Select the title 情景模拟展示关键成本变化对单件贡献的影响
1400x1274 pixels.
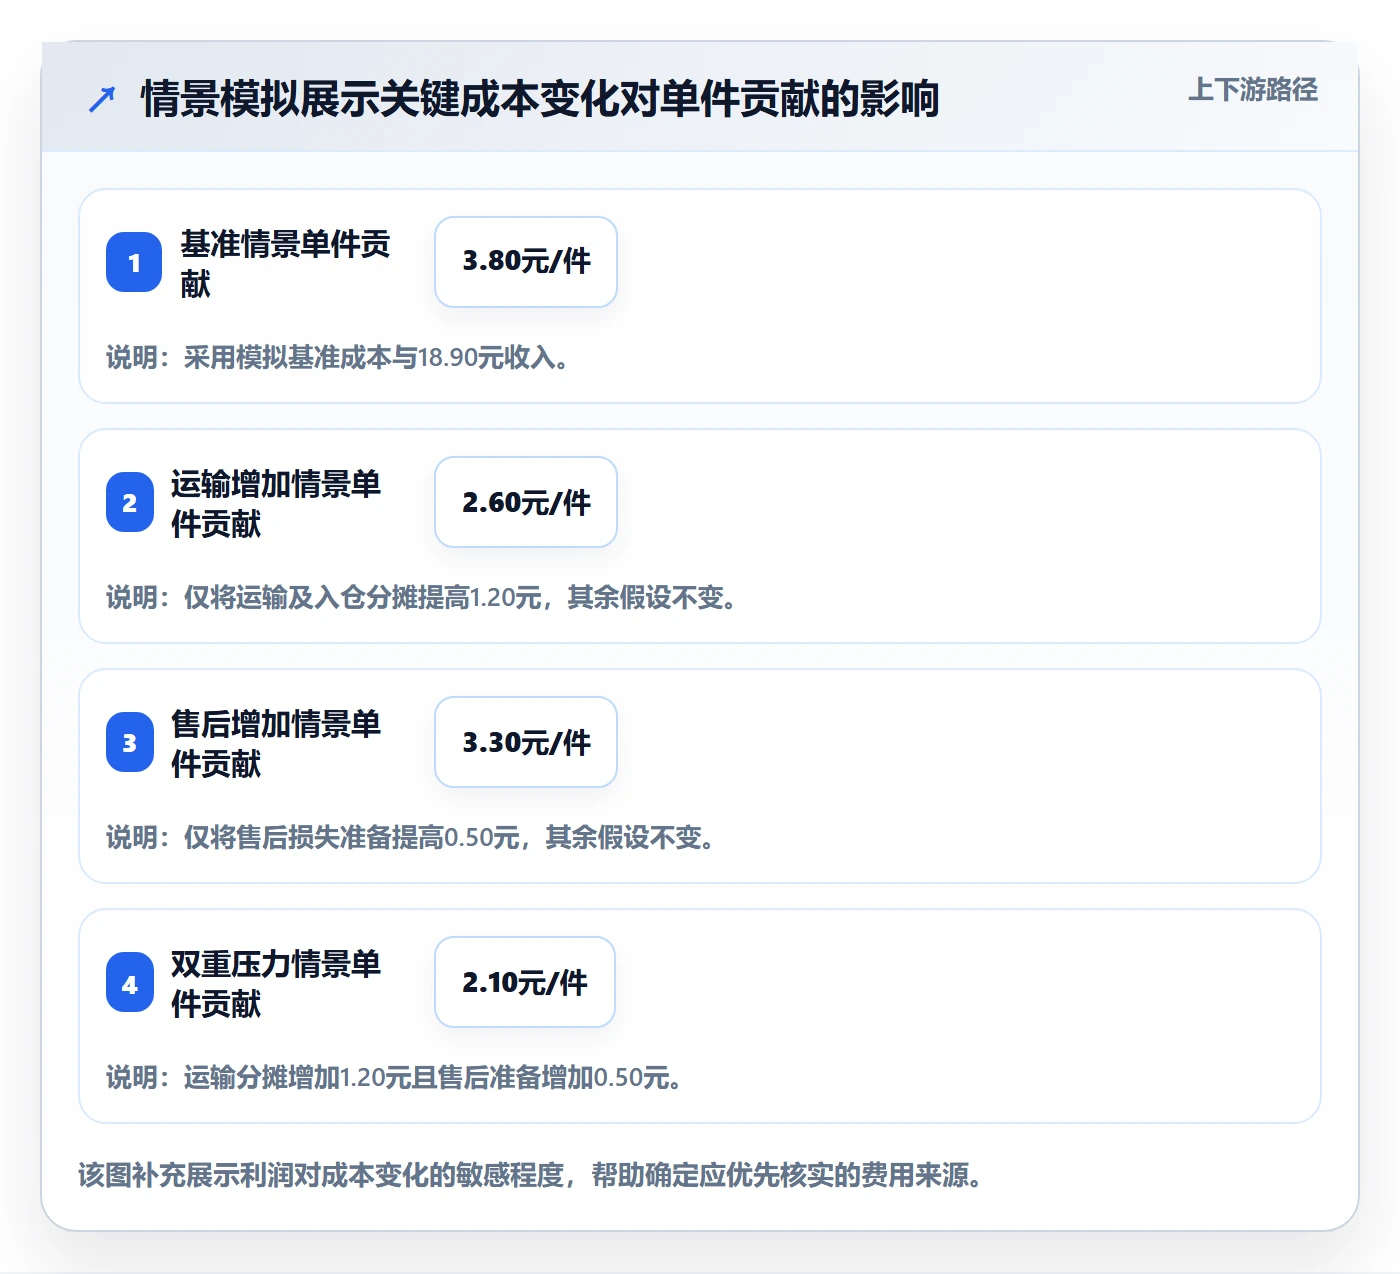pyautogui.click(x=540, y=99)
